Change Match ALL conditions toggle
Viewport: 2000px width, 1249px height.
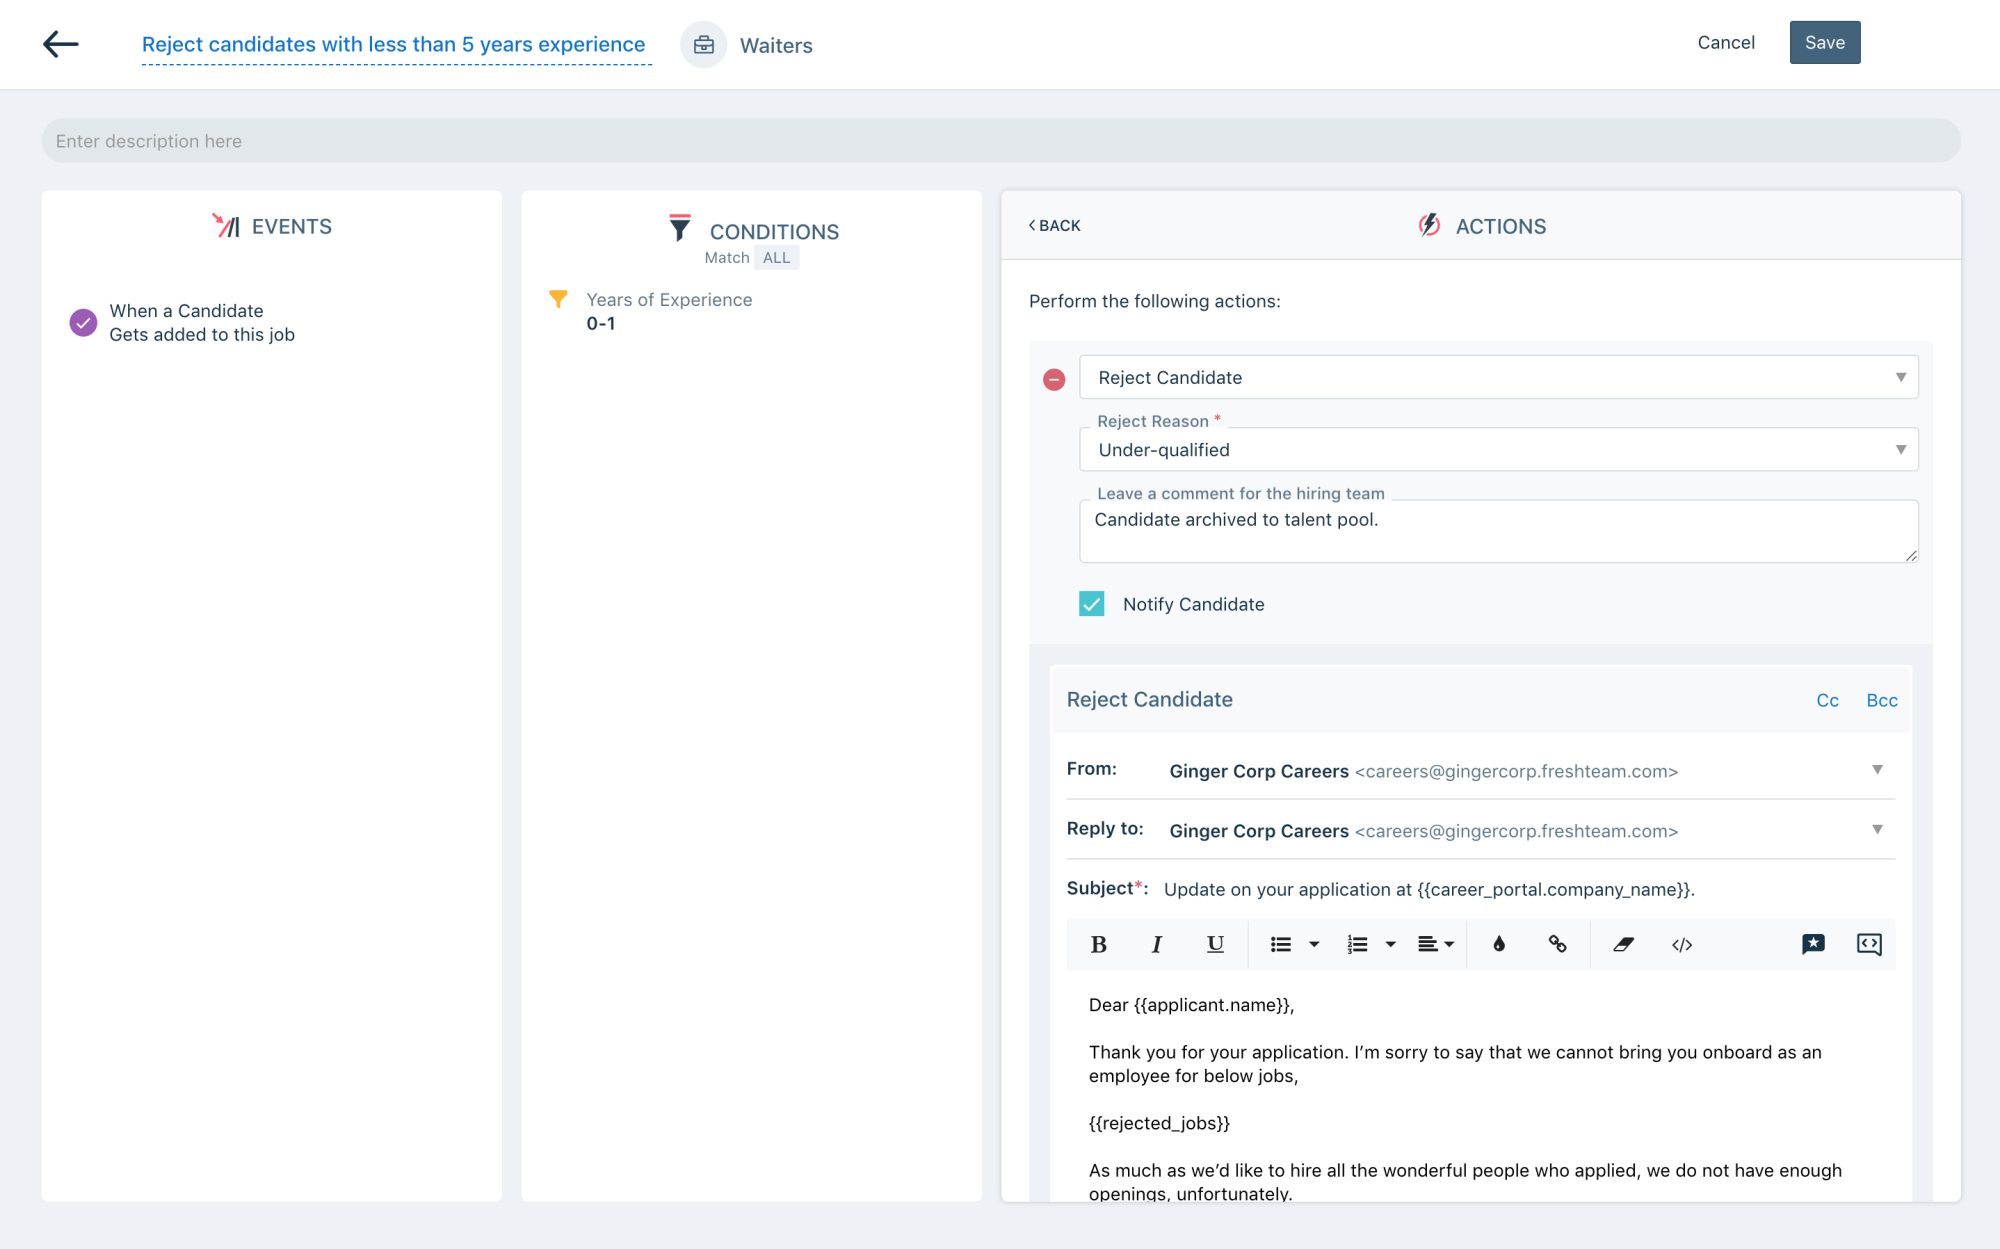click(x=776, y=258)
